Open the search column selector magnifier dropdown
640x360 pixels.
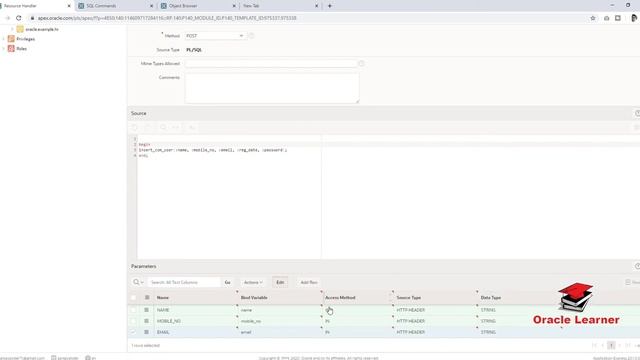(x=138, y=282)
